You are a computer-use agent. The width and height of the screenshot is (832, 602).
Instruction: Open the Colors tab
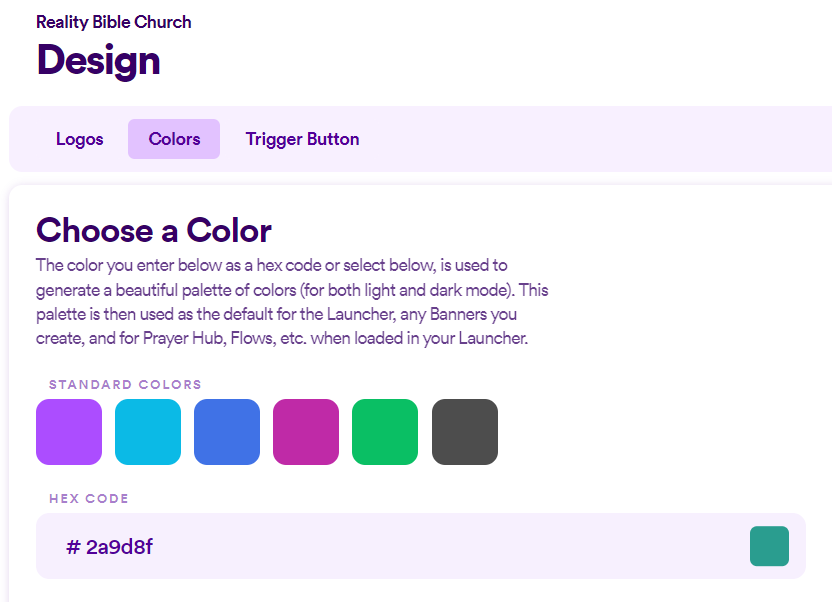173,139
